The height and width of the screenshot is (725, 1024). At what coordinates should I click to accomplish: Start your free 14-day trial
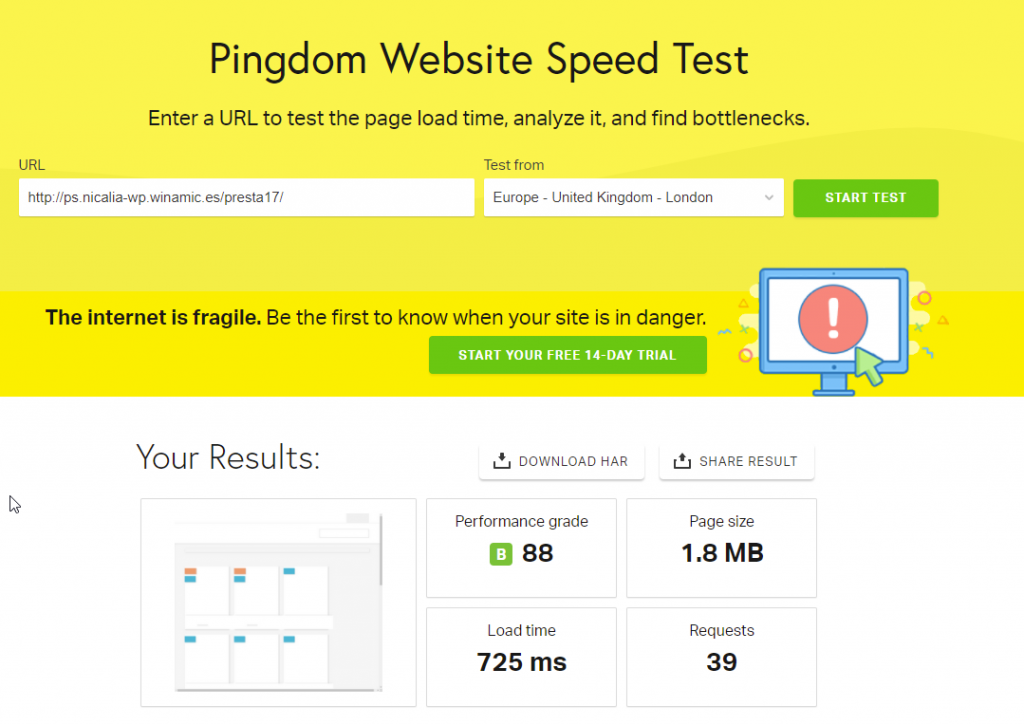[x=567, y=355]
